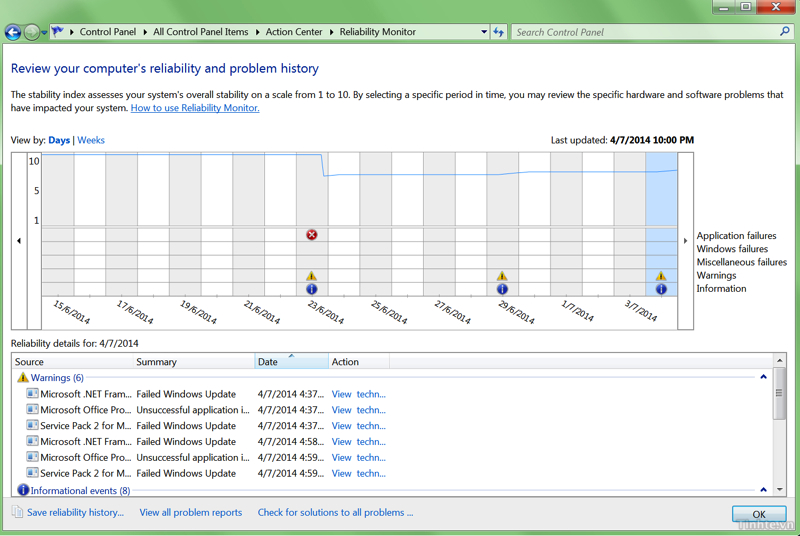Screen dimensions: 800x536
Task: Open the address bar history dropdown
Action: 484,32
